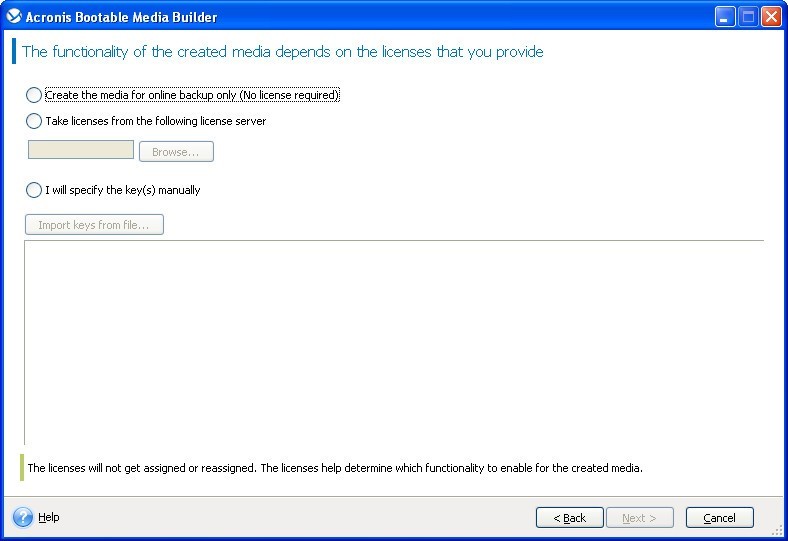Click the Browse... button
This screenshot has width=788, height=541.
(176, 152)
